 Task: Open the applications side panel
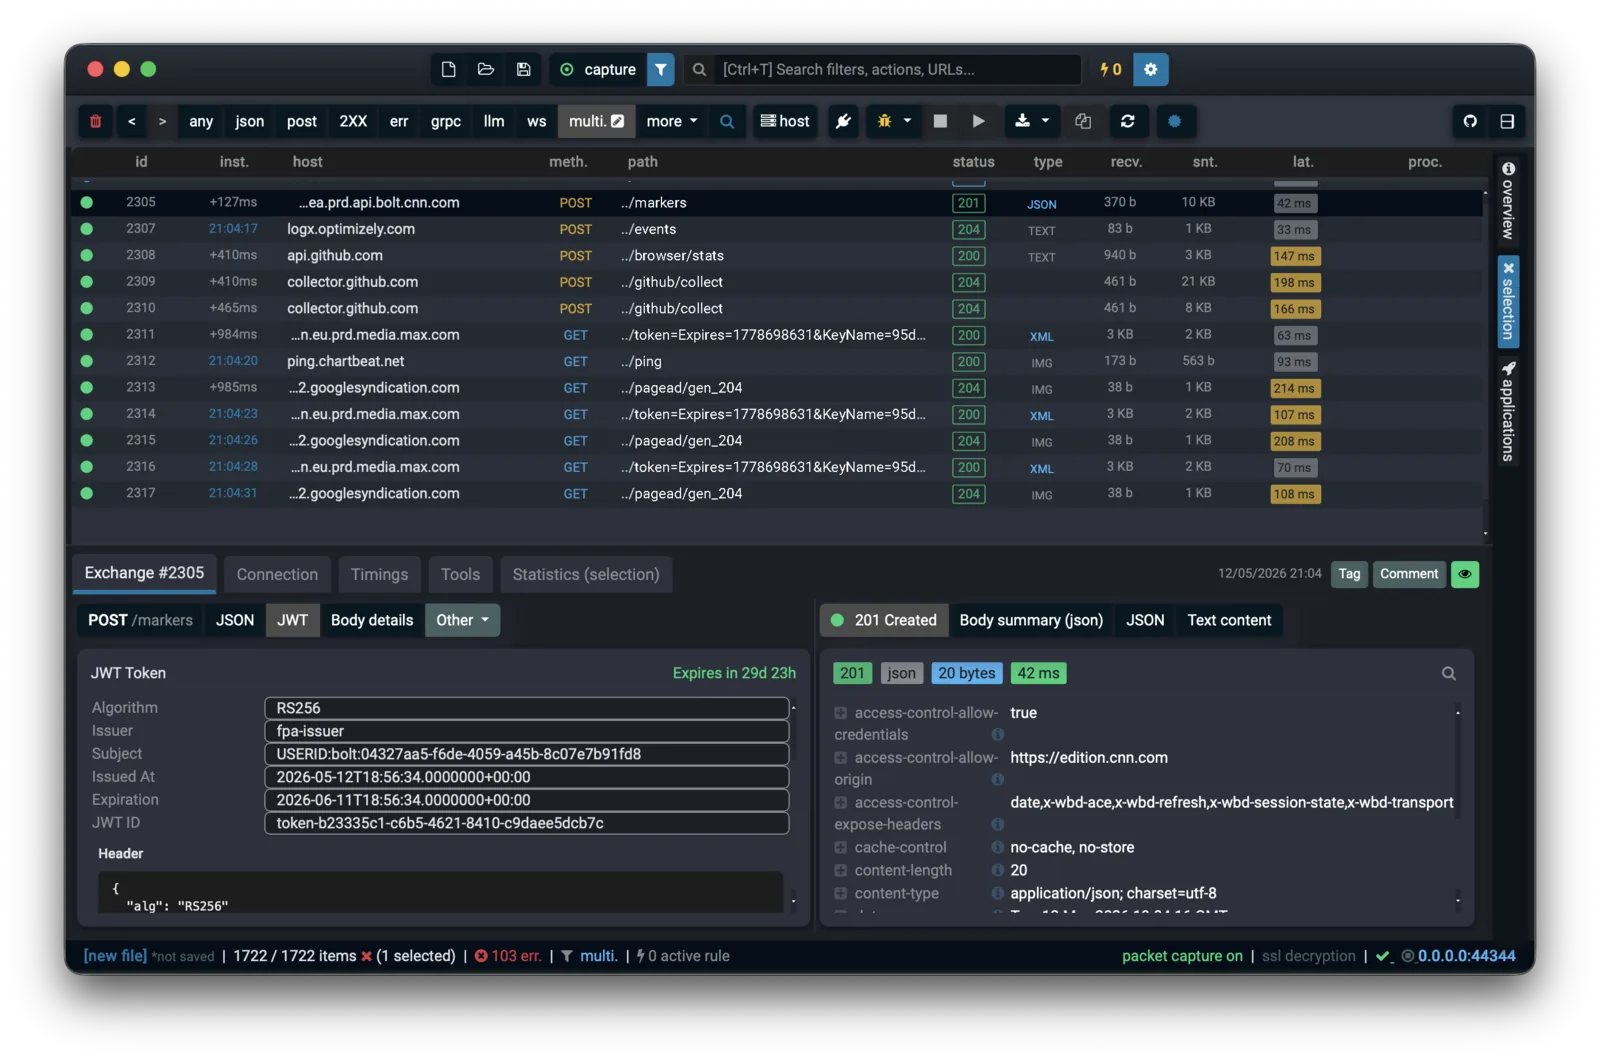tap(1508, 411)
